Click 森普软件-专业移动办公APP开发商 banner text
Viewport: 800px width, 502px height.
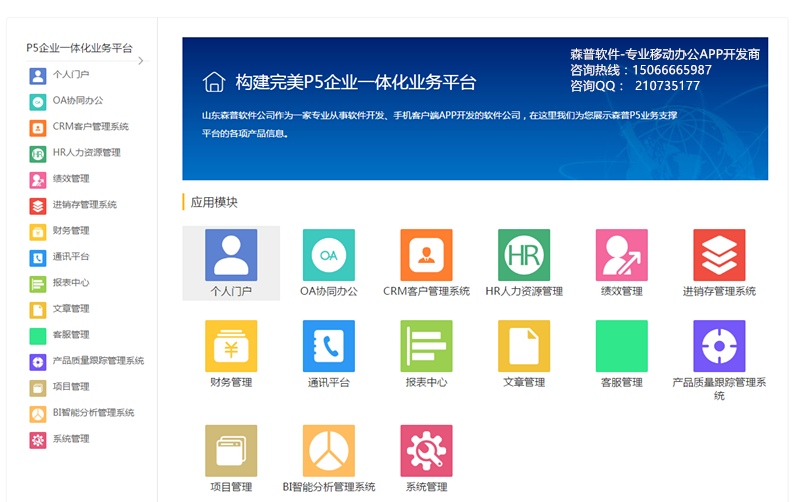coord(665,54)
